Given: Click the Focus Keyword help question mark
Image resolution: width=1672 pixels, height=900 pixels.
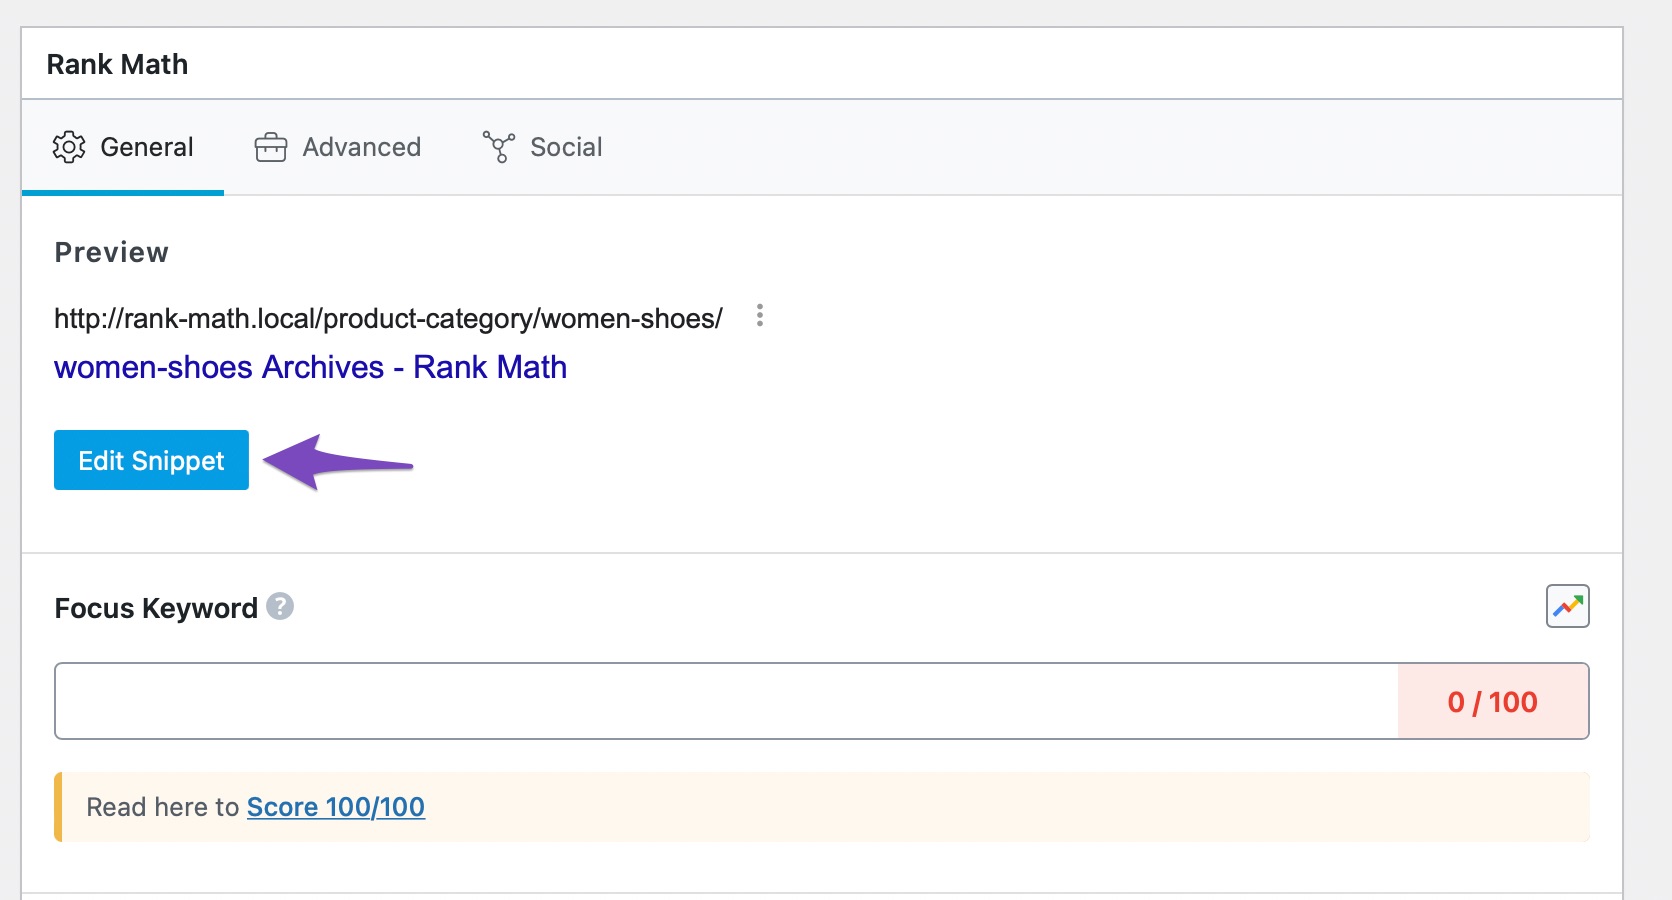Looking at the screenshot, I should [280, 606].
